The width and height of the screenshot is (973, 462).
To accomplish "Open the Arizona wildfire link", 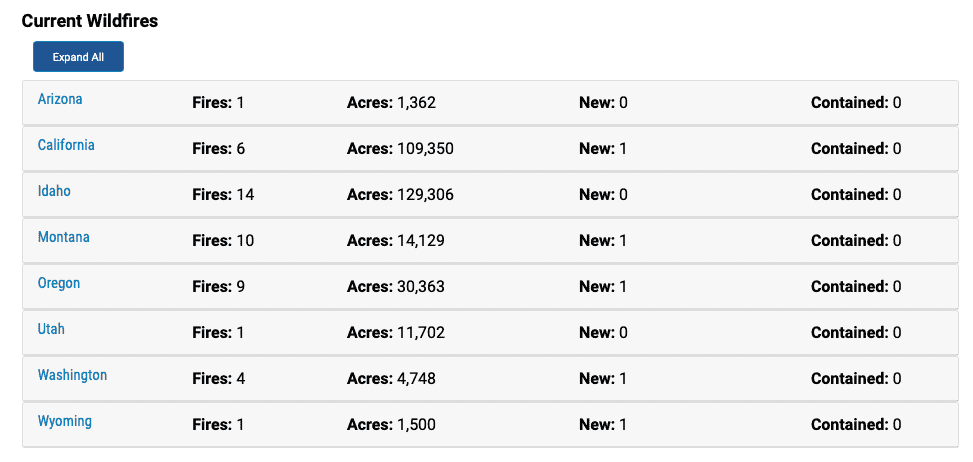I will [60, 99].
